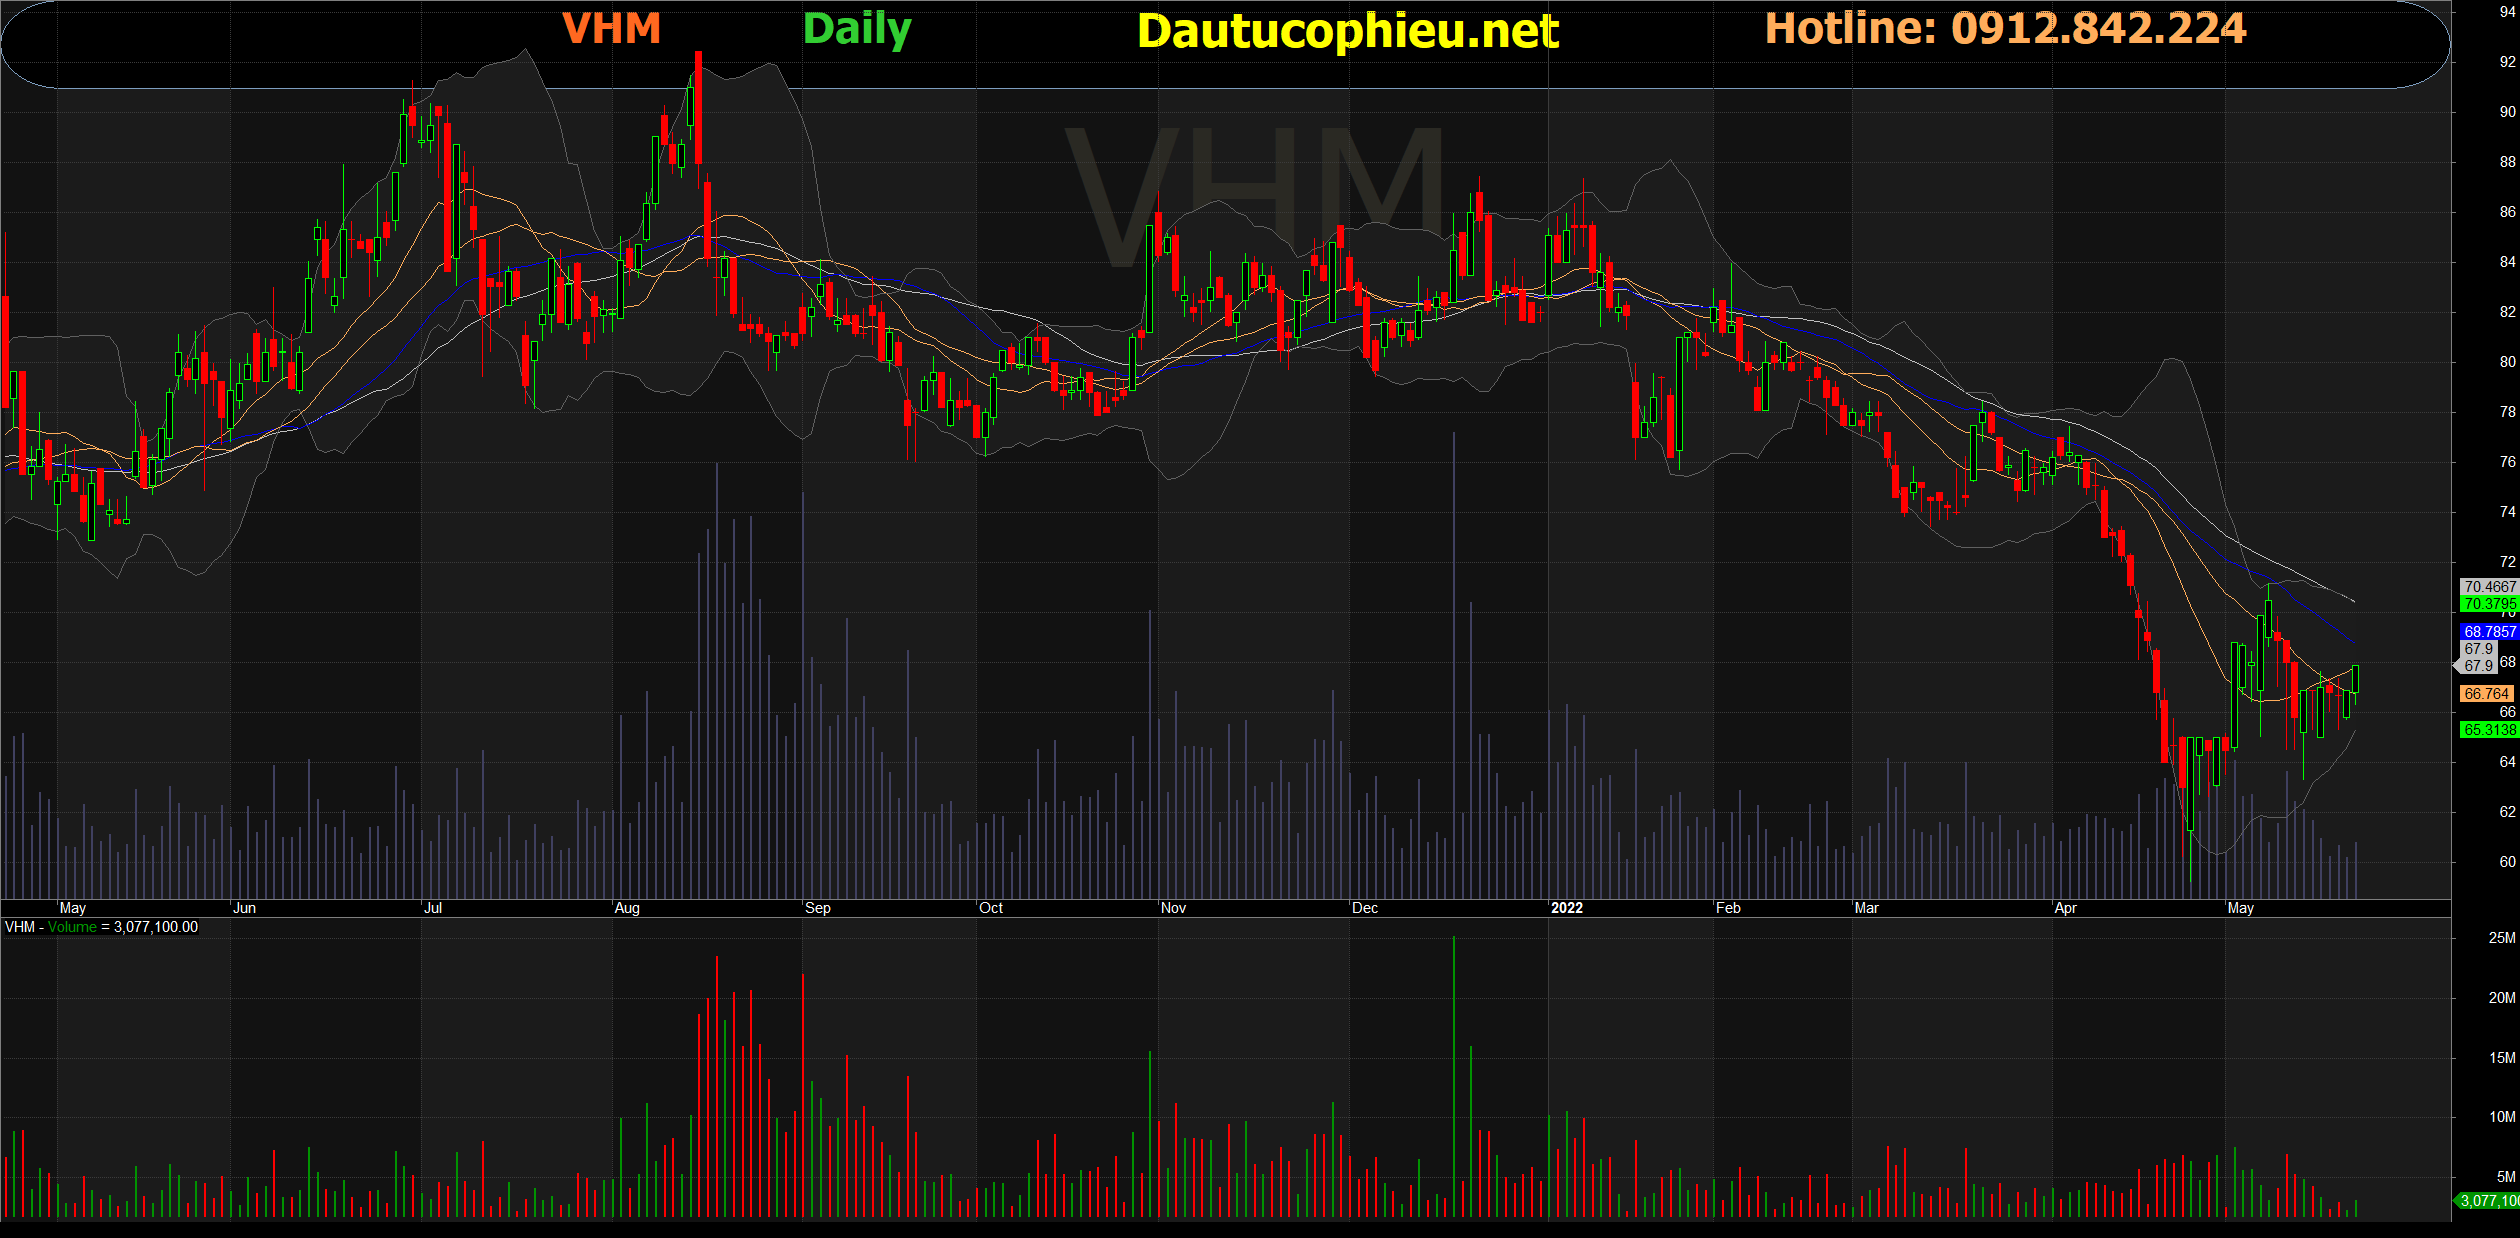Select the Feb marker on the time axis
This screenshot has height=1238, width=2520.
pyautogui.click(x=1728, y=908)
